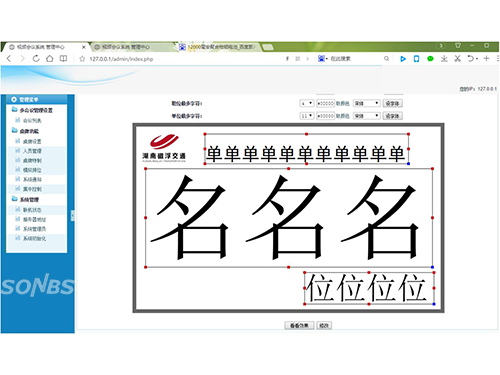Open the second row font family dropdown
The height and width of the screenshot is (375, 500).
tap(366, 116)
